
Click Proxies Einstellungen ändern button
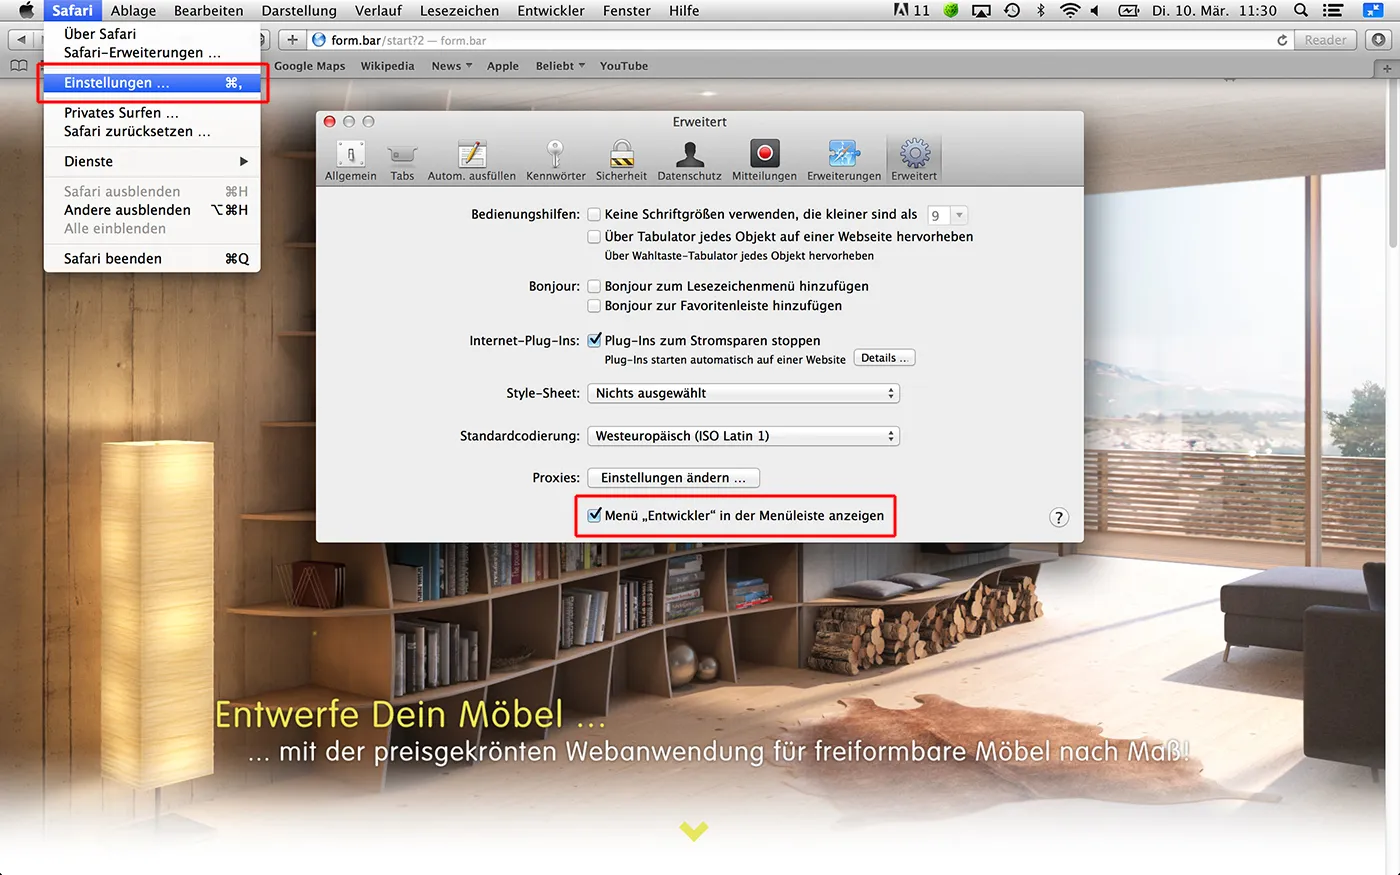pyautogui.click(x=673, y=478)
